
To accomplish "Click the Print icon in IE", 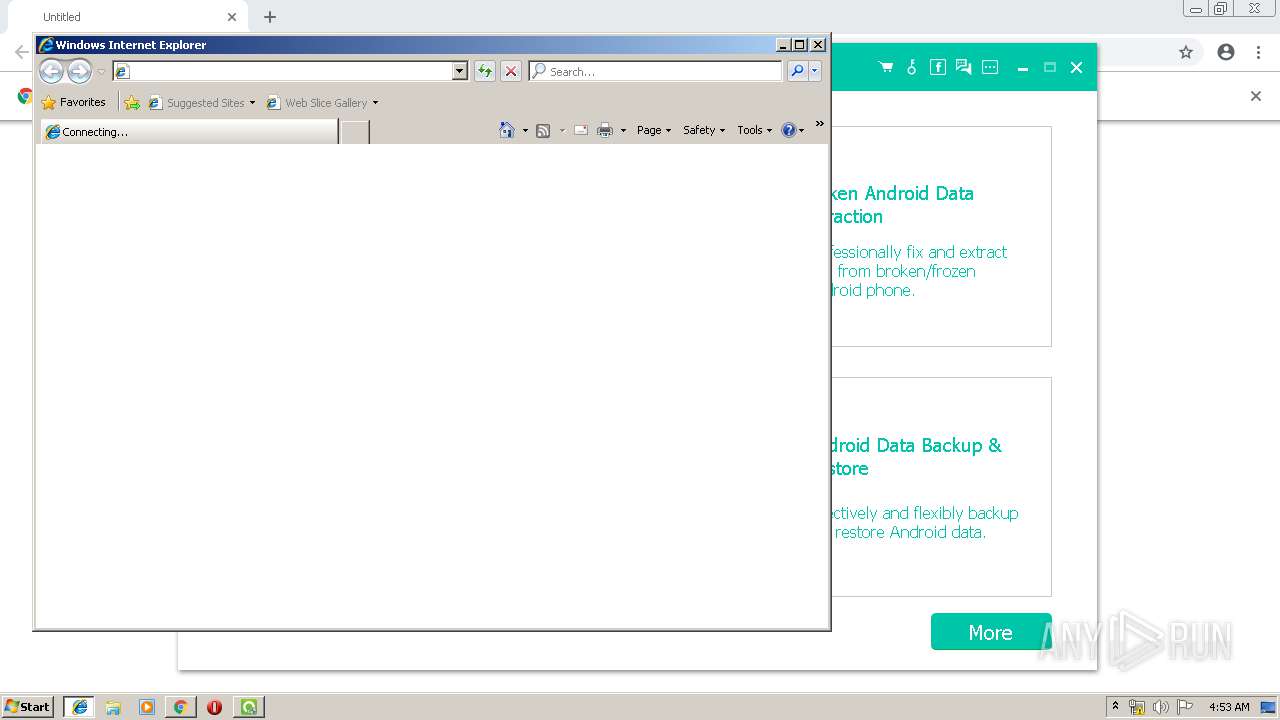I will (605, 130).
